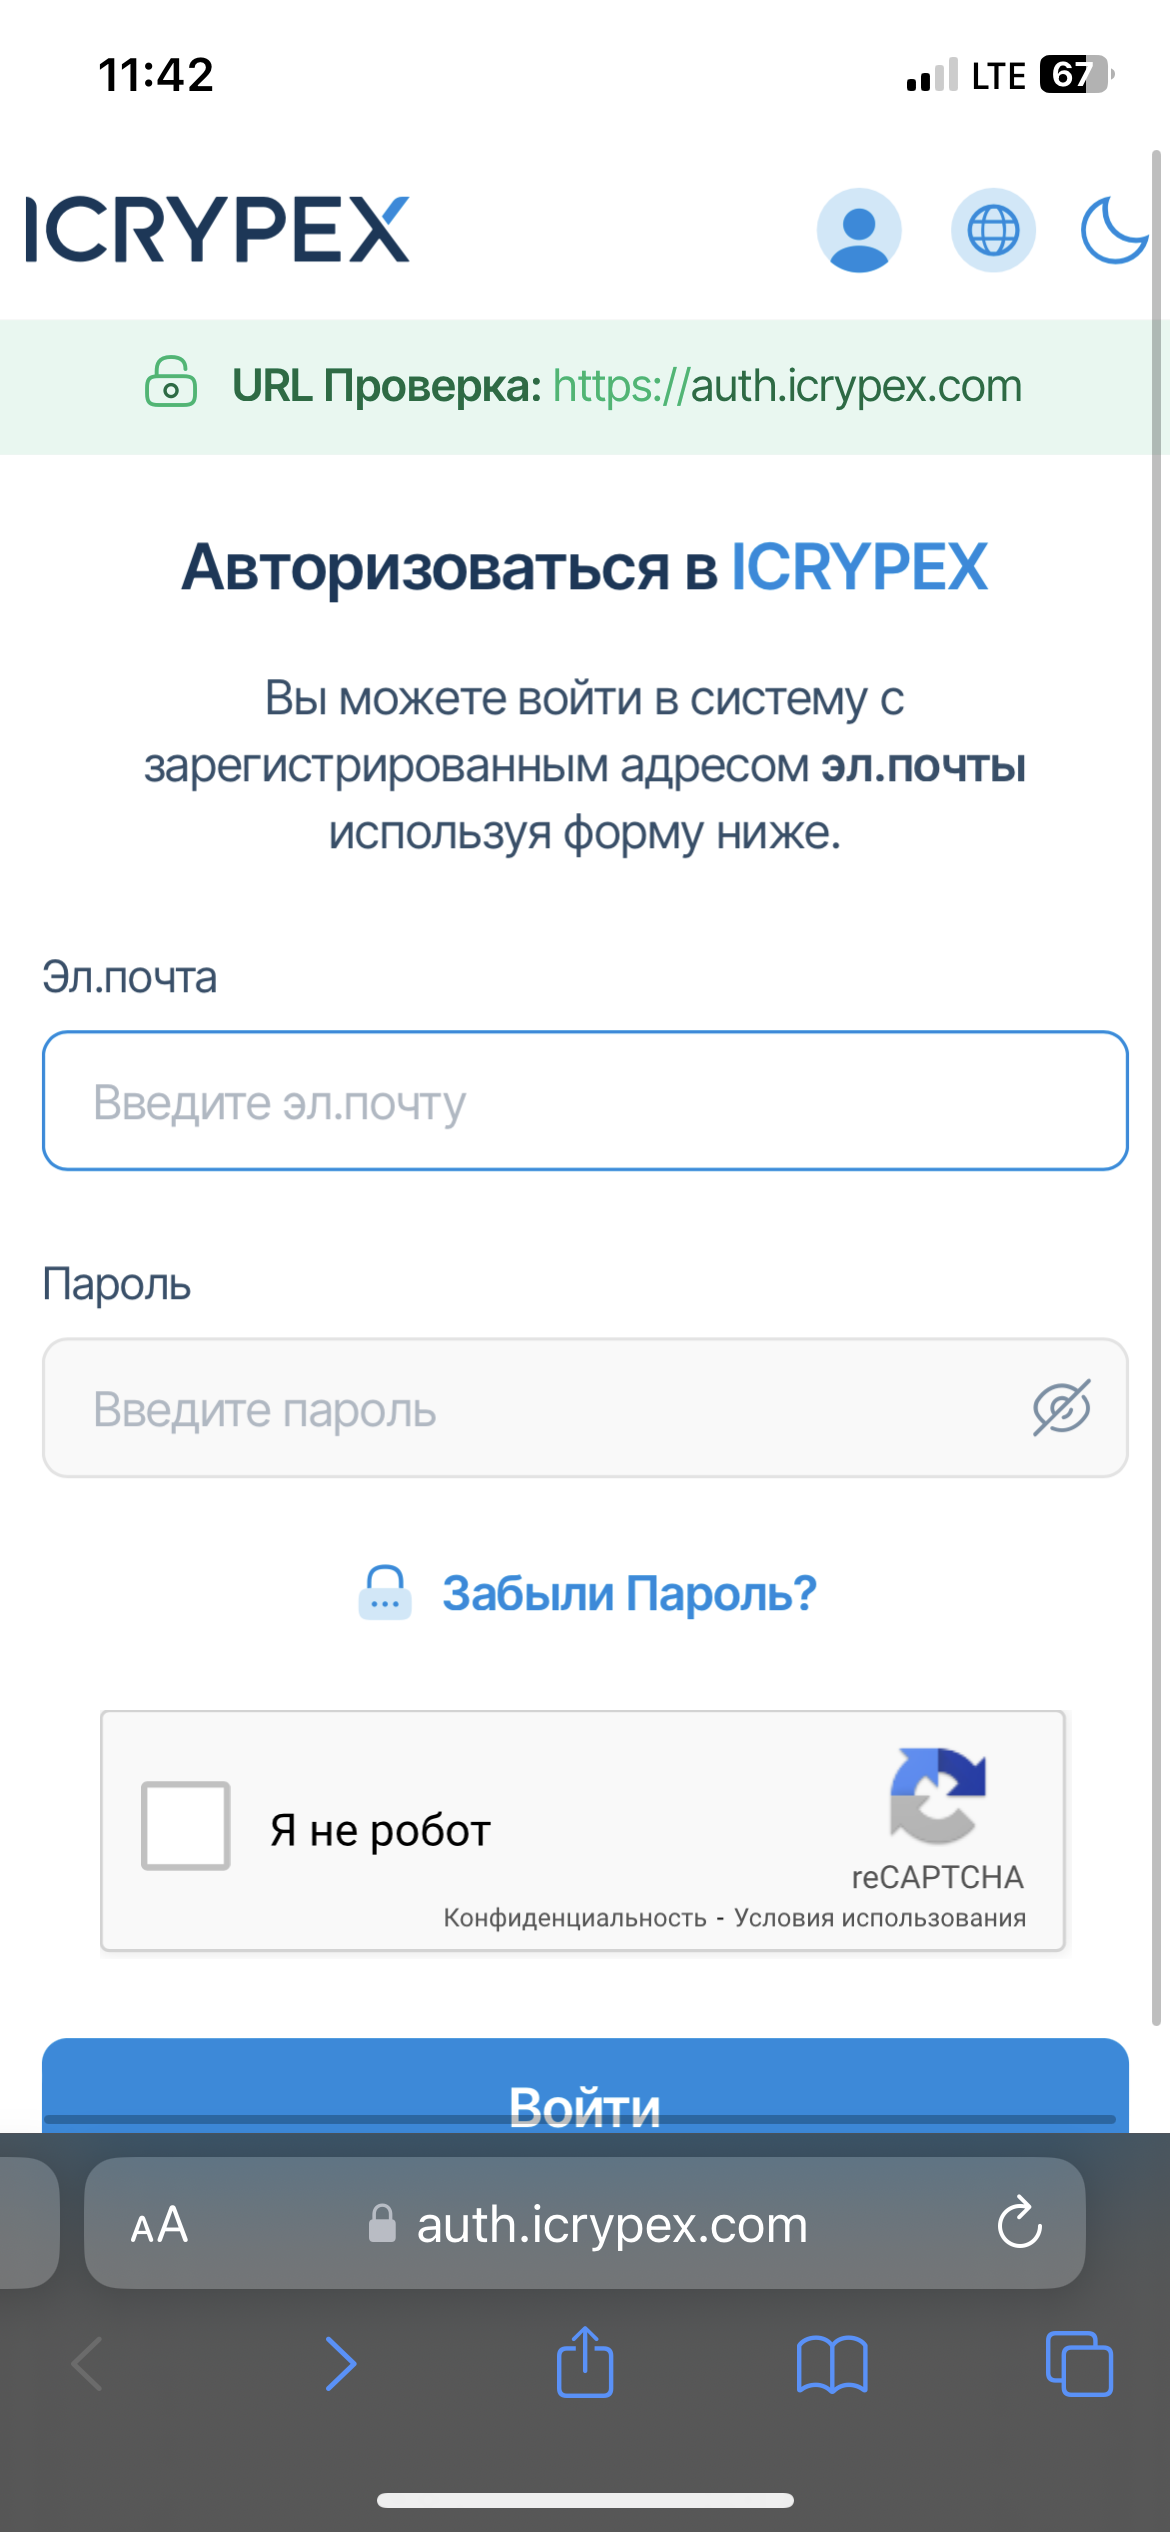This screenshot has height=2532, width=1170.
Task: Check the "Я не робот" reCAPTCHA box
Action: click(186, 1825)
